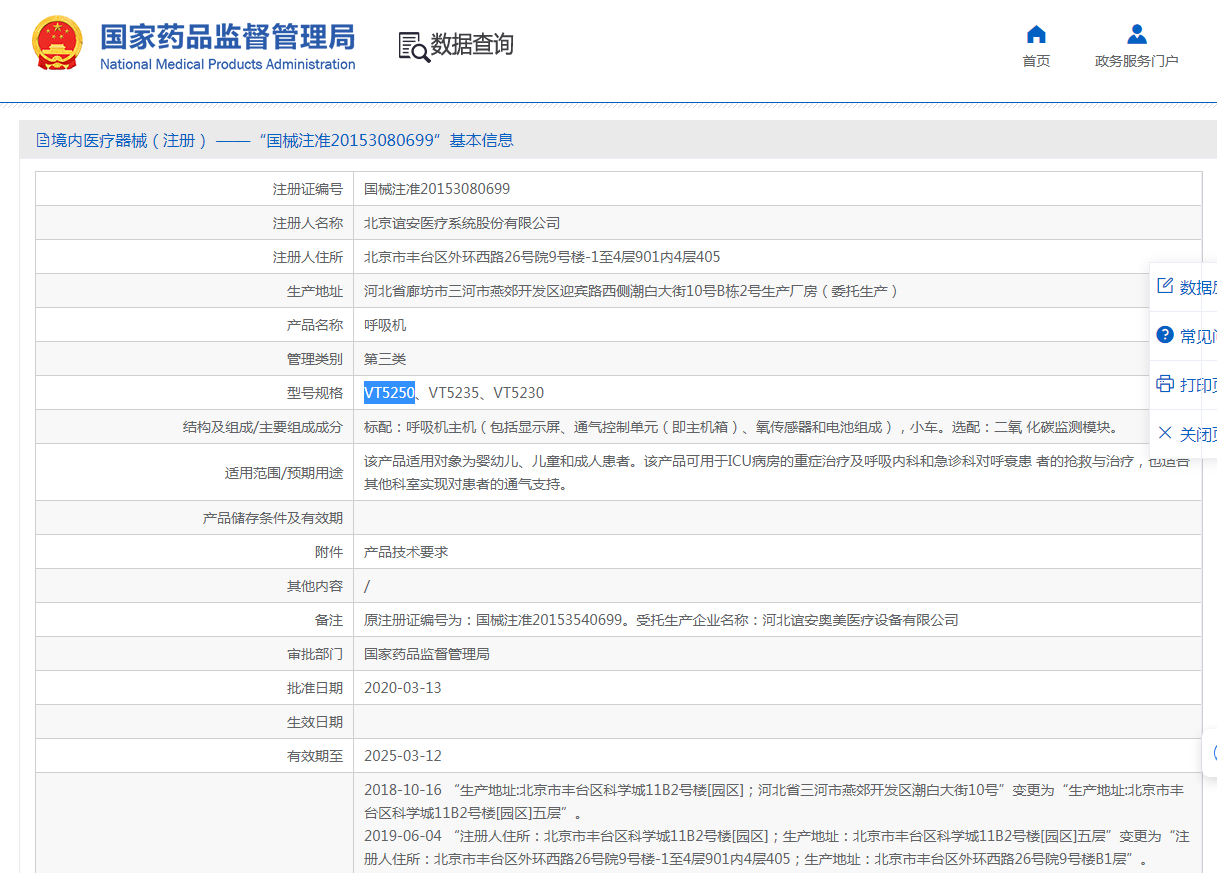Click the VT5230 model text
This screenshot has width=1217, height=873.
[x=519, y=393]
